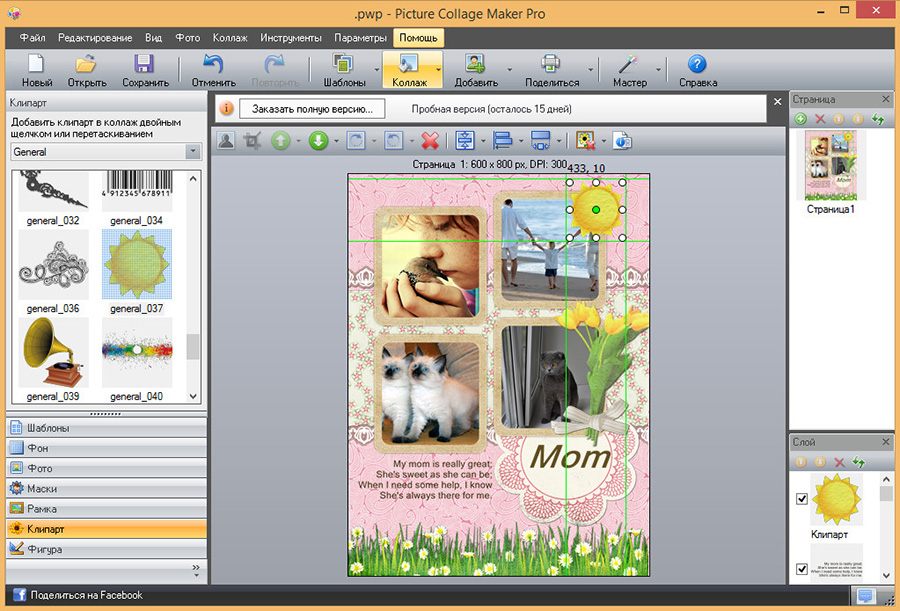Open the Мастер wizard tool
This screenshot has width=900, height=611.
click(x=630, y=71)
